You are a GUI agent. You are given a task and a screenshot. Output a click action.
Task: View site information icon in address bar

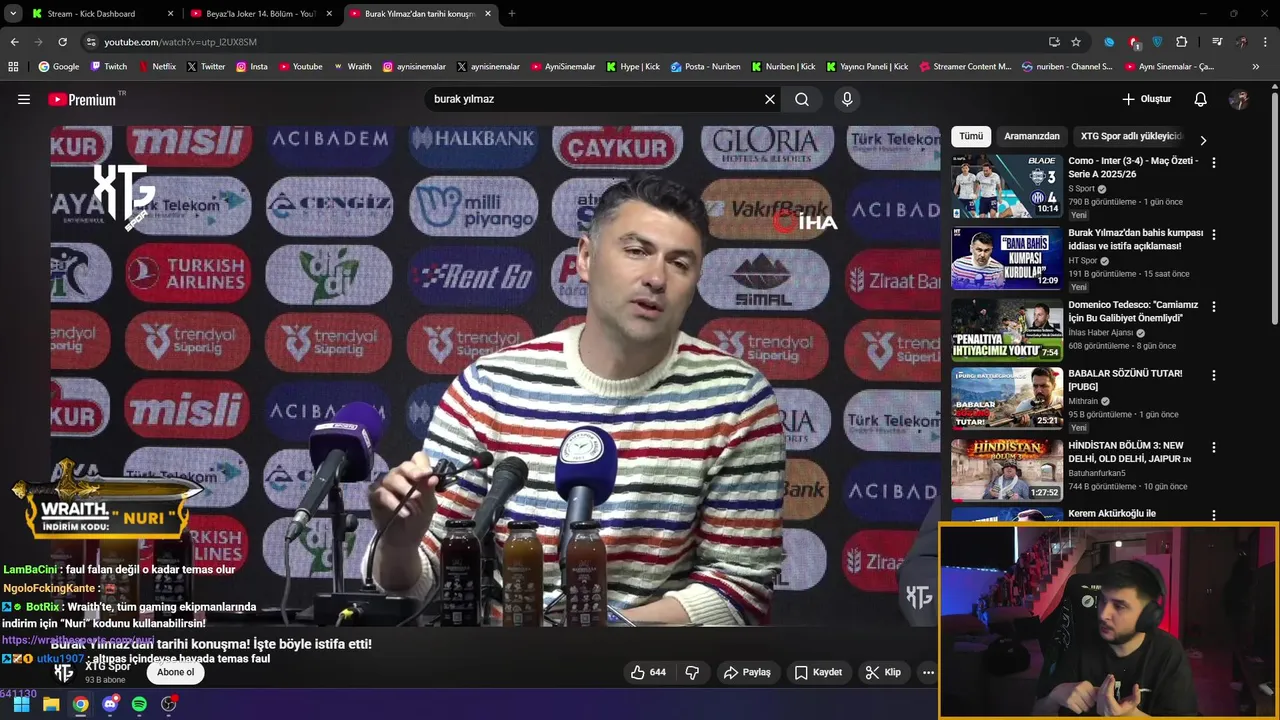pos(91,42)
